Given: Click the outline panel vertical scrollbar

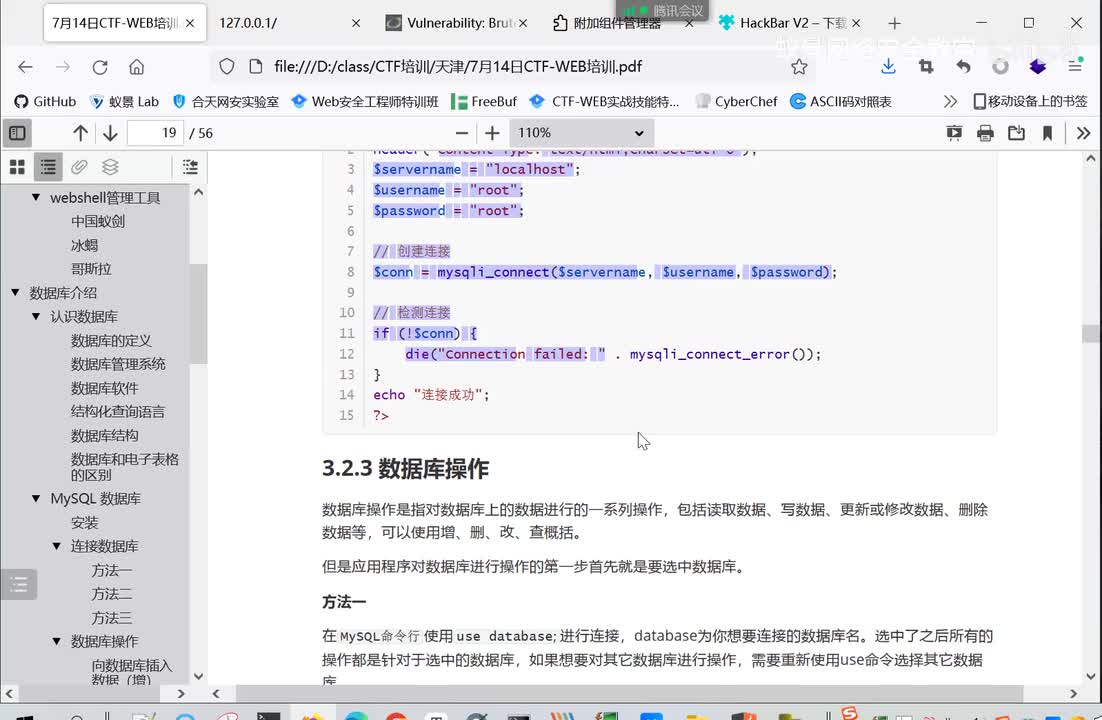Looking at the screenshot, I should [199, 313].
